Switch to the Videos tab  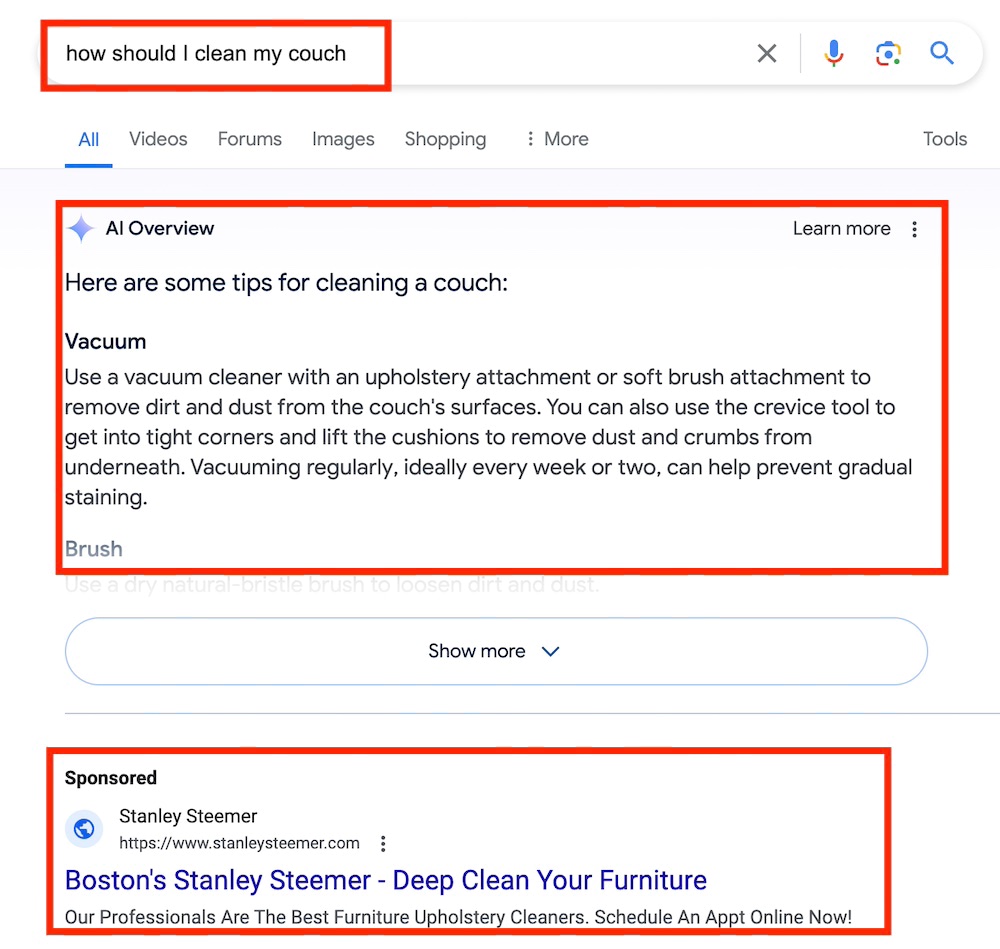(x=158, y=139)
